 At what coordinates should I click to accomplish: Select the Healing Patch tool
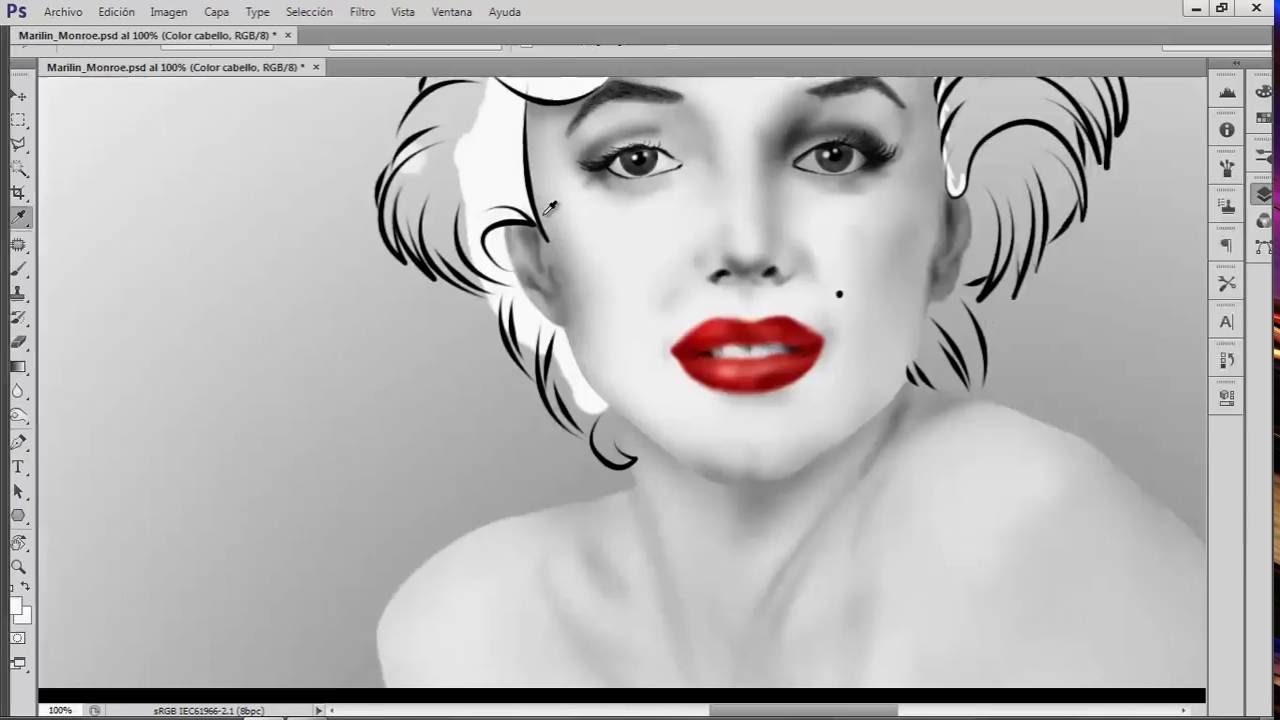tap(18, 245)
